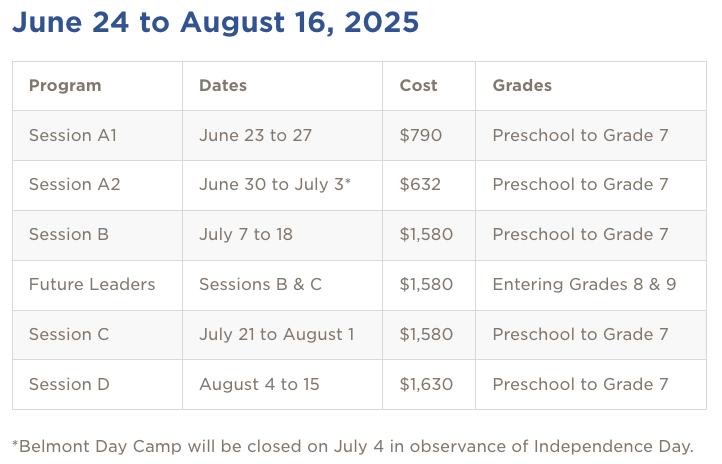
Task: Click the $632 cost cell
Action: click(x=420, y=185)
